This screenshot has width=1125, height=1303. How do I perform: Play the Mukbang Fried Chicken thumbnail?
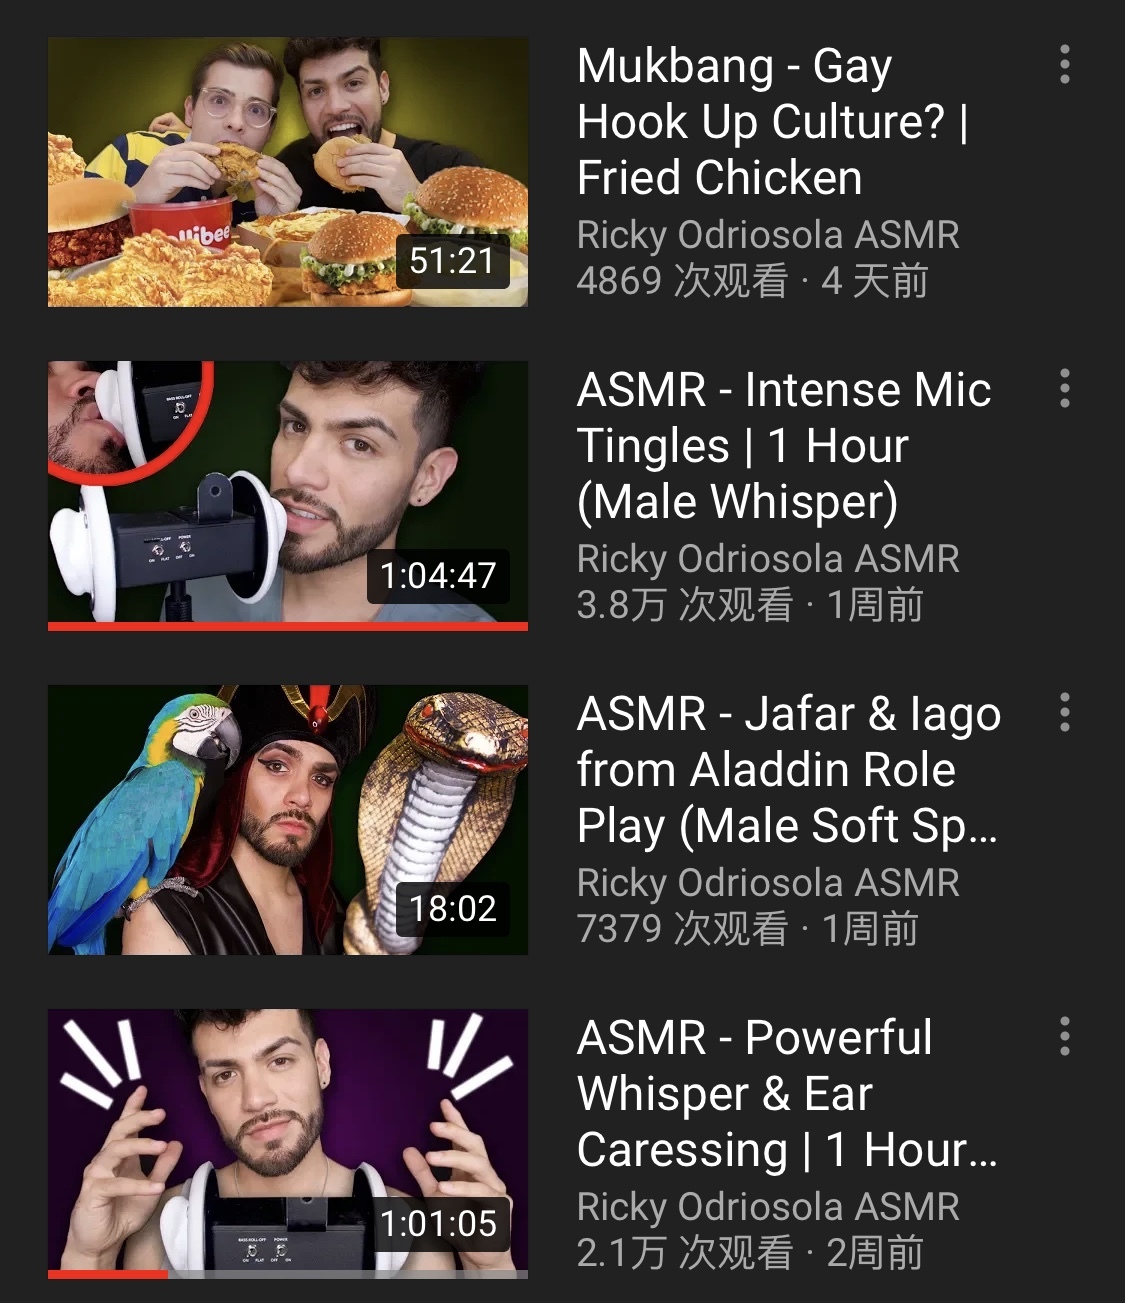[x=288, y=172]
